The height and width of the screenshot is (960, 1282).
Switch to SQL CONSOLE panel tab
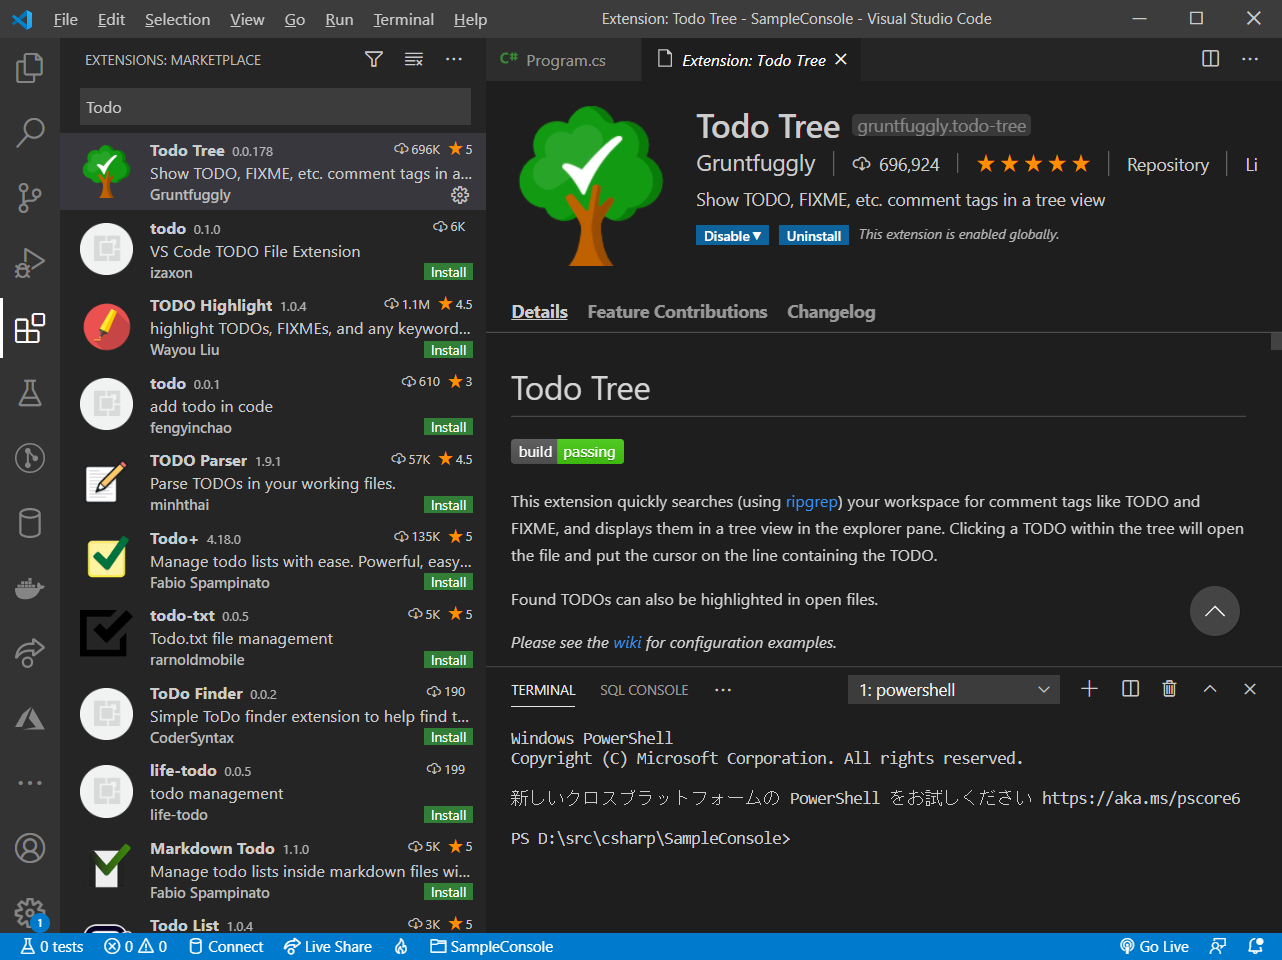(644, 690)
